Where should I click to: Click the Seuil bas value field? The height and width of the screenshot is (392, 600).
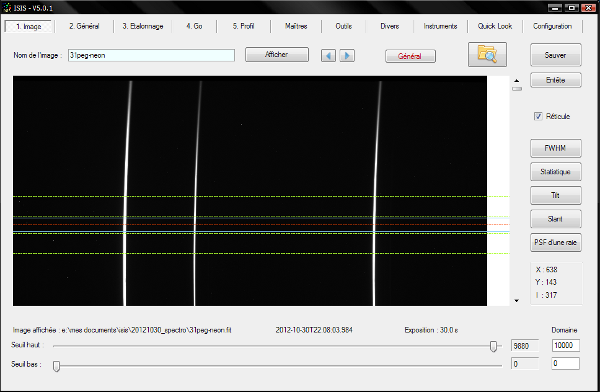tap(525, 364)
